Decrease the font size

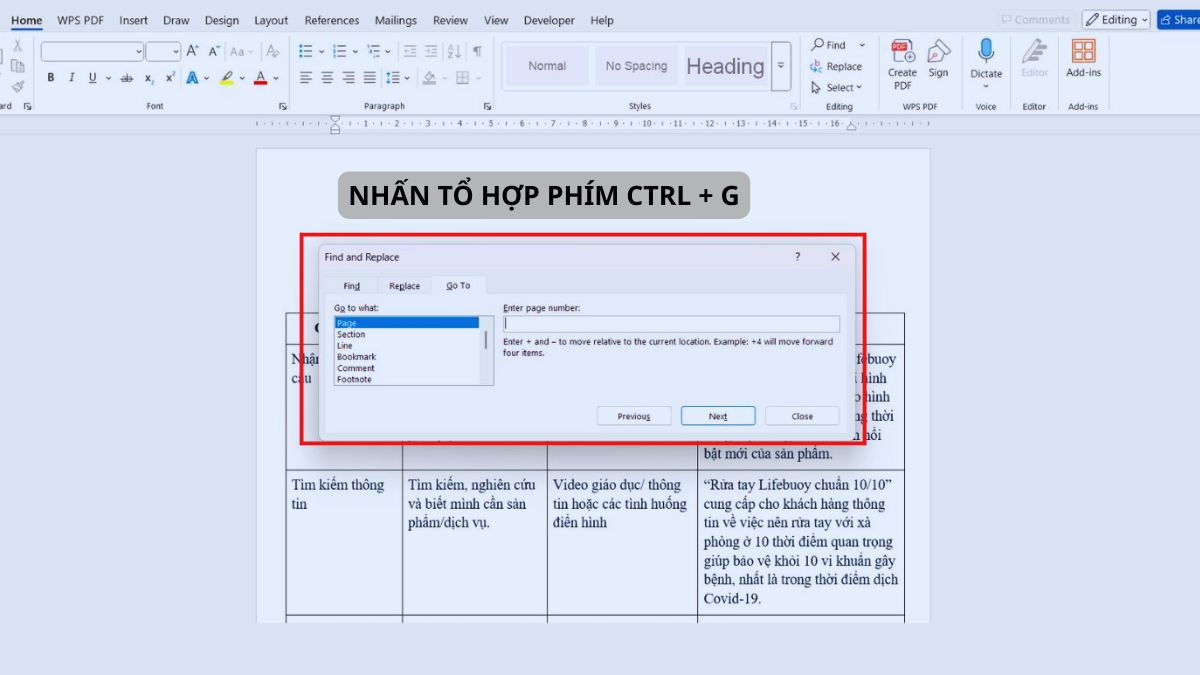point(214,51)
